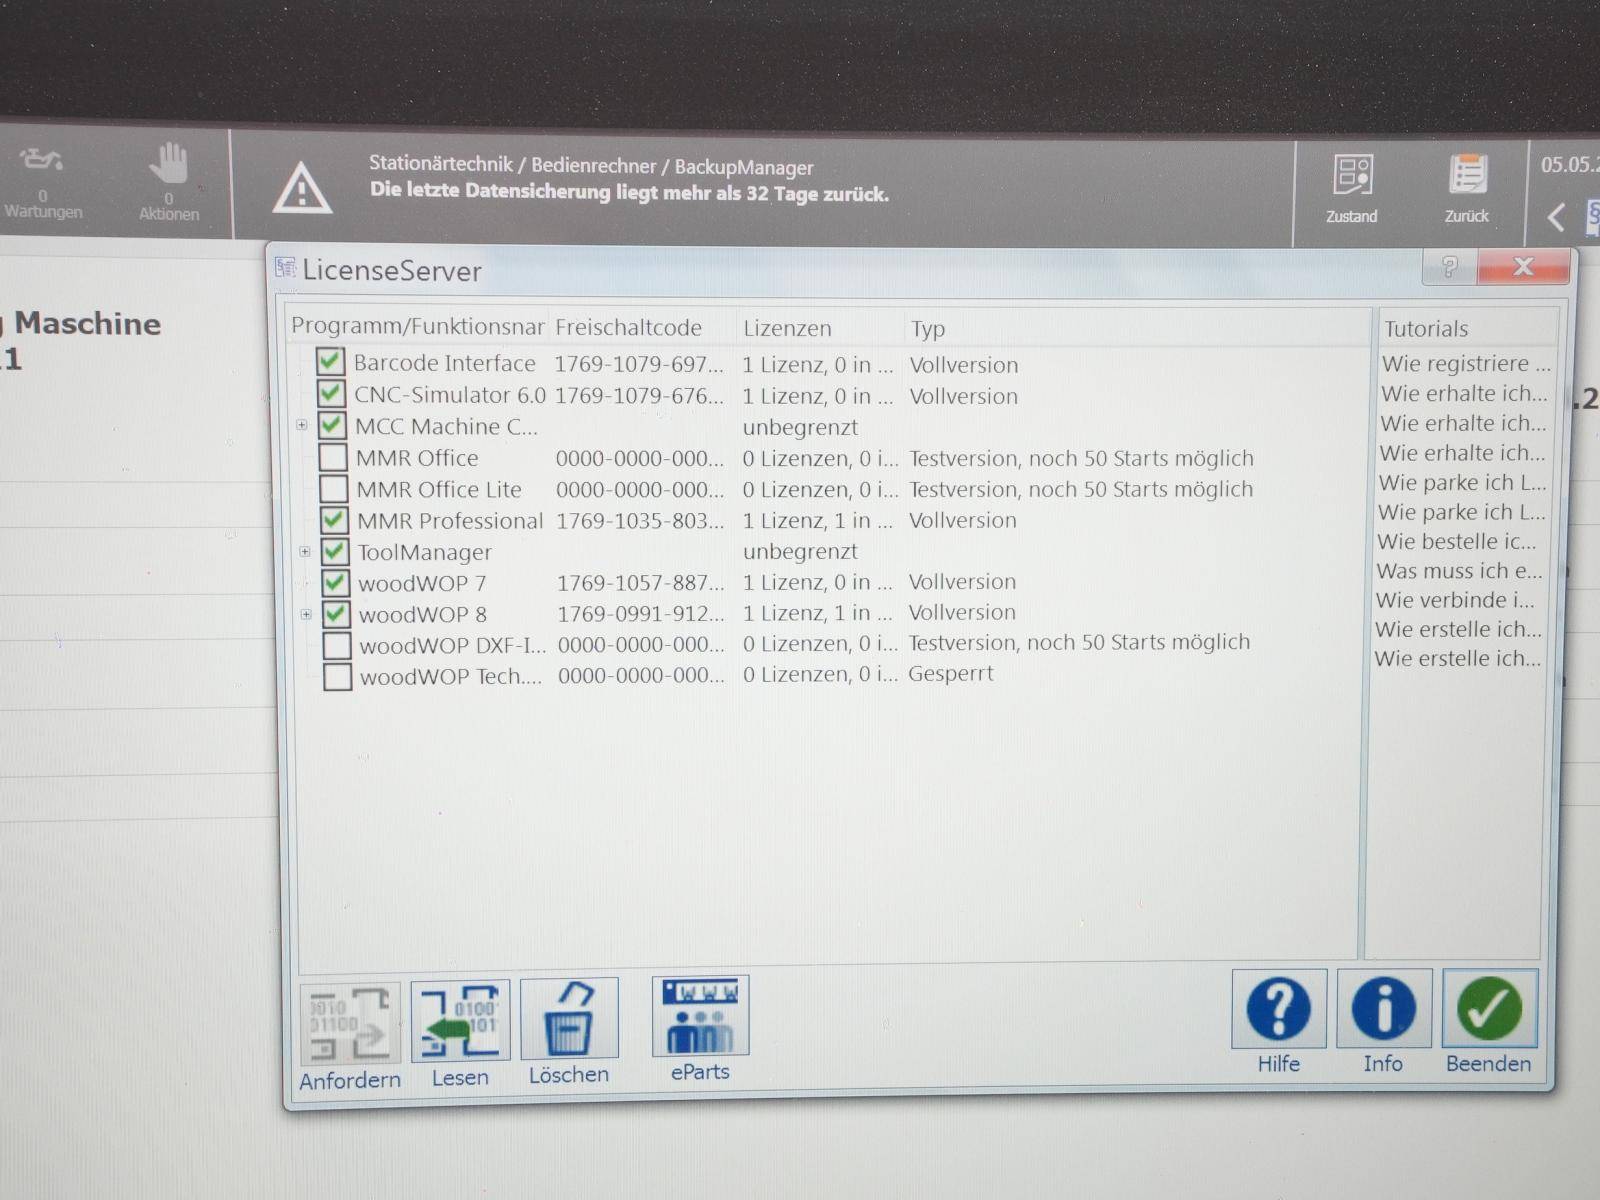Viewport: 1600px width, 1200px height.
Task: Click 'unbegrenzt' in the ToolManager row
Action: pyautogui.click(x=800, y=552)
